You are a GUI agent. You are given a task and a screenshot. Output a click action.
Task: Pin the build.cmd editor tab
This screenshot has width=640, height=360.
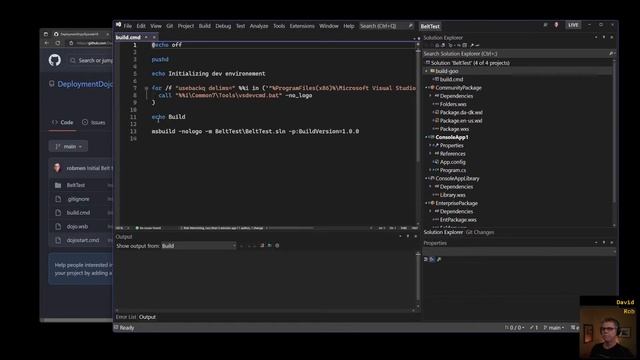pos(146,37)
